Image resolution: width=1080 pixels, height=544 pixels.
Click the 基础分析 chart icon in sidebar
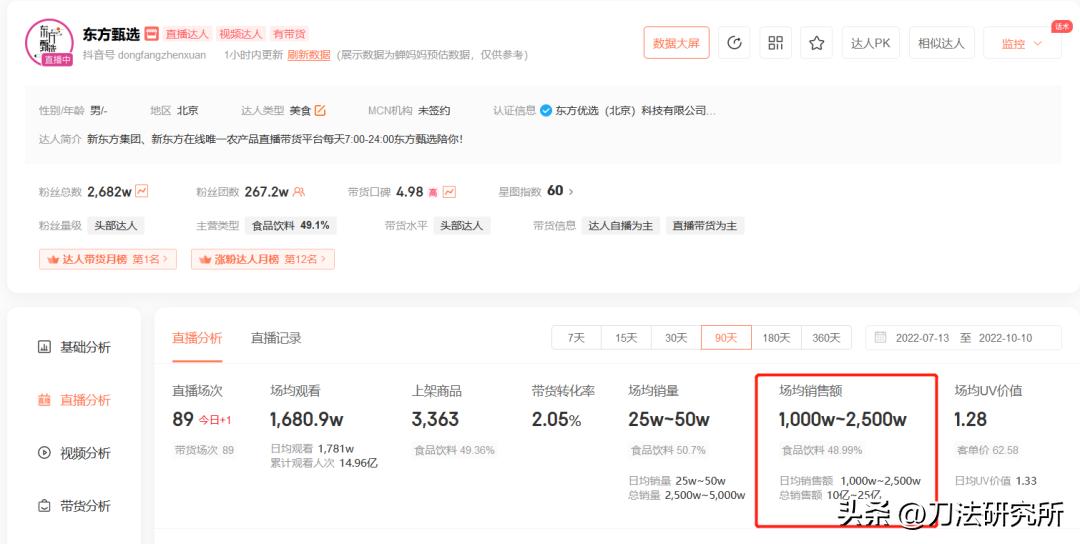(44, 347)
